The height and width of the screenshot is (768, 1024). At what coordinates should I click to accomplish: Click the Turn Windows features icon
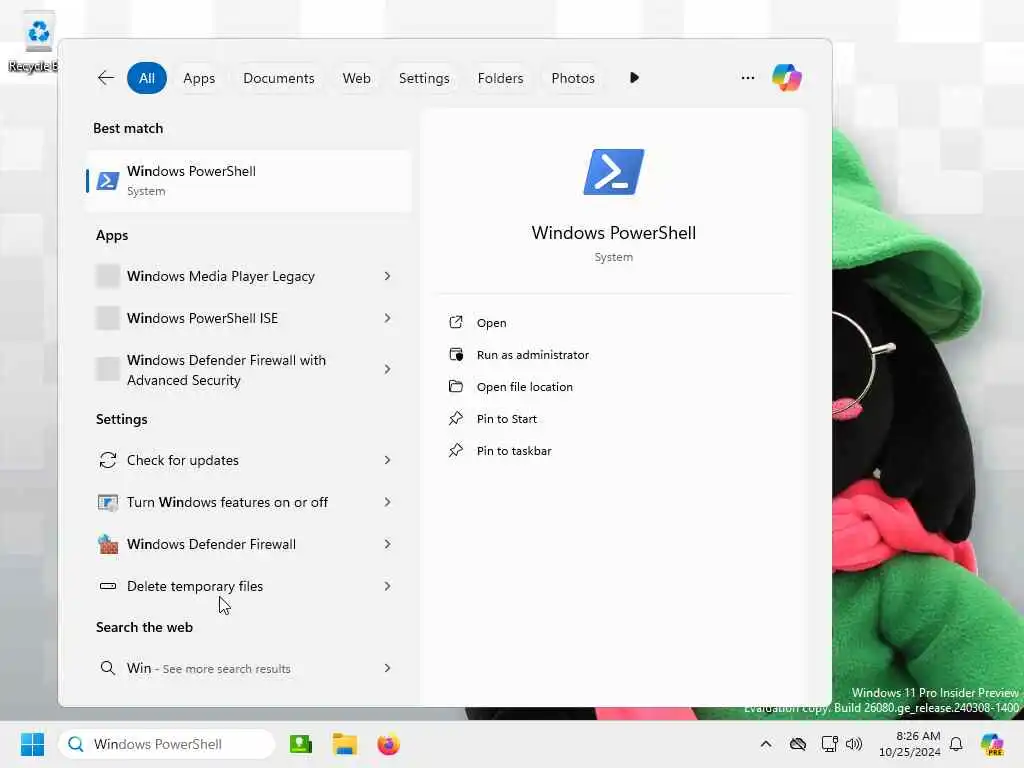click(108, 502)
